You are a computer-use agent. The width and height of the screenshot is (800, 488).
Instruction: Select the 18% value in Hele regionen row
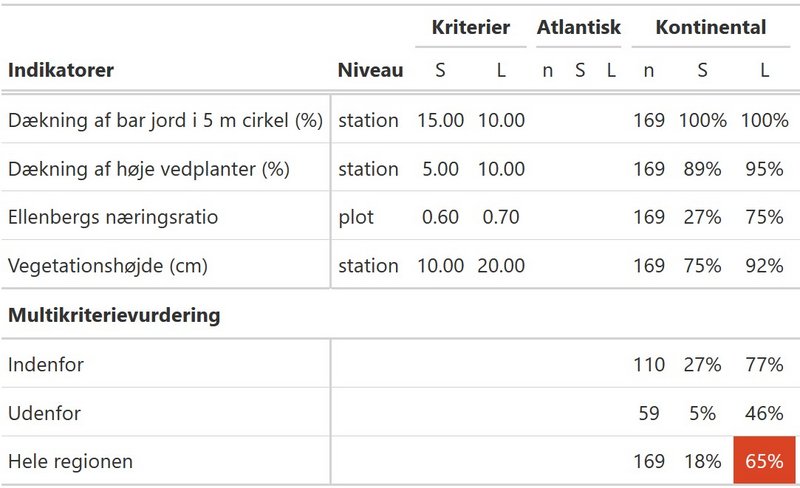[703, 461]
